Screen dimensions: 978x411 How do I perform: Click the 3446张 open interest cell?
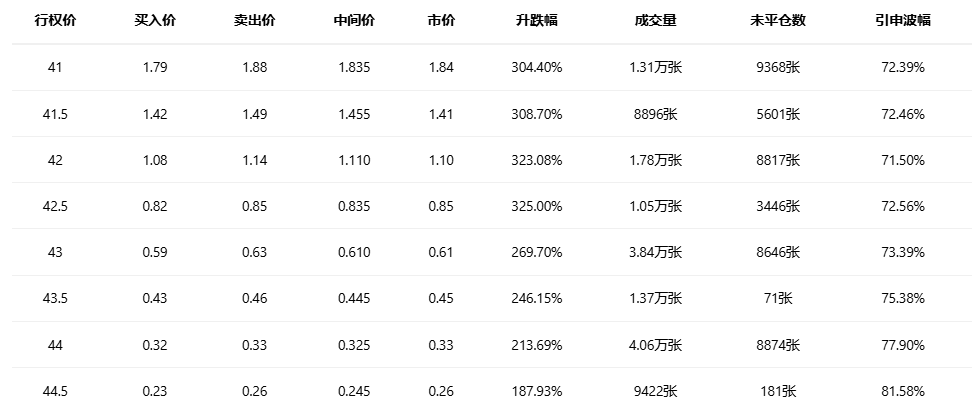click(778, 206)
